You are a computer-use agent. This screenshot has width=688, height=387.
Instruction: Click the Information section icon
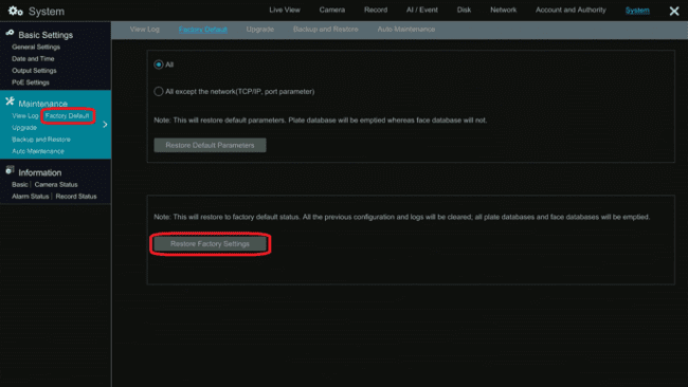click(x=10, y=171)
